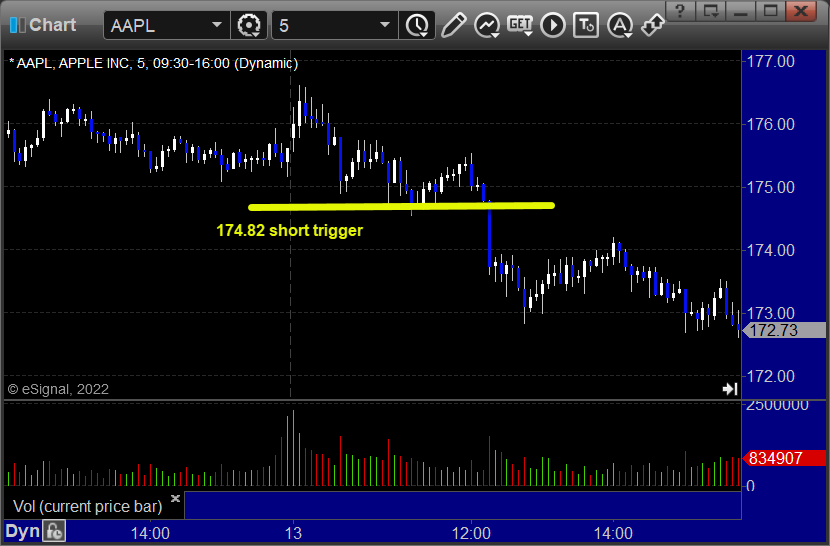This screenshot has width=830, height=546.
Task: Click the 13 date axis label
Action: tap(293, 533)
